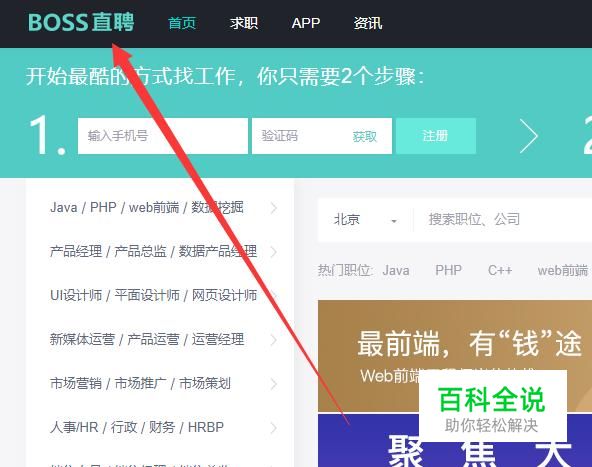The height and width of the screenshot is (467, 592).
Task: Select the 产品经理 / 产品总监 / 数据产品经理 category
Action: tap(153, 251)
